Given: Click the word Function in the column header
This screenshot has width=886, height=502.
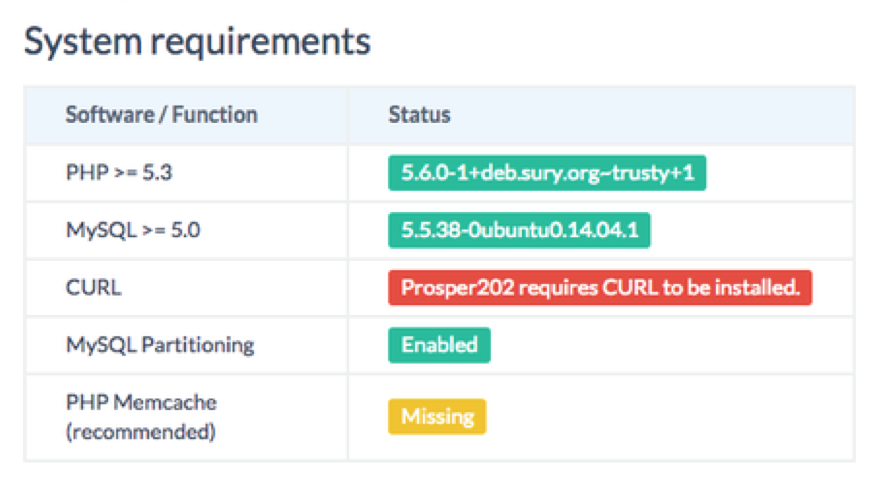Looking at the screenshot, I should coord(214,115).
